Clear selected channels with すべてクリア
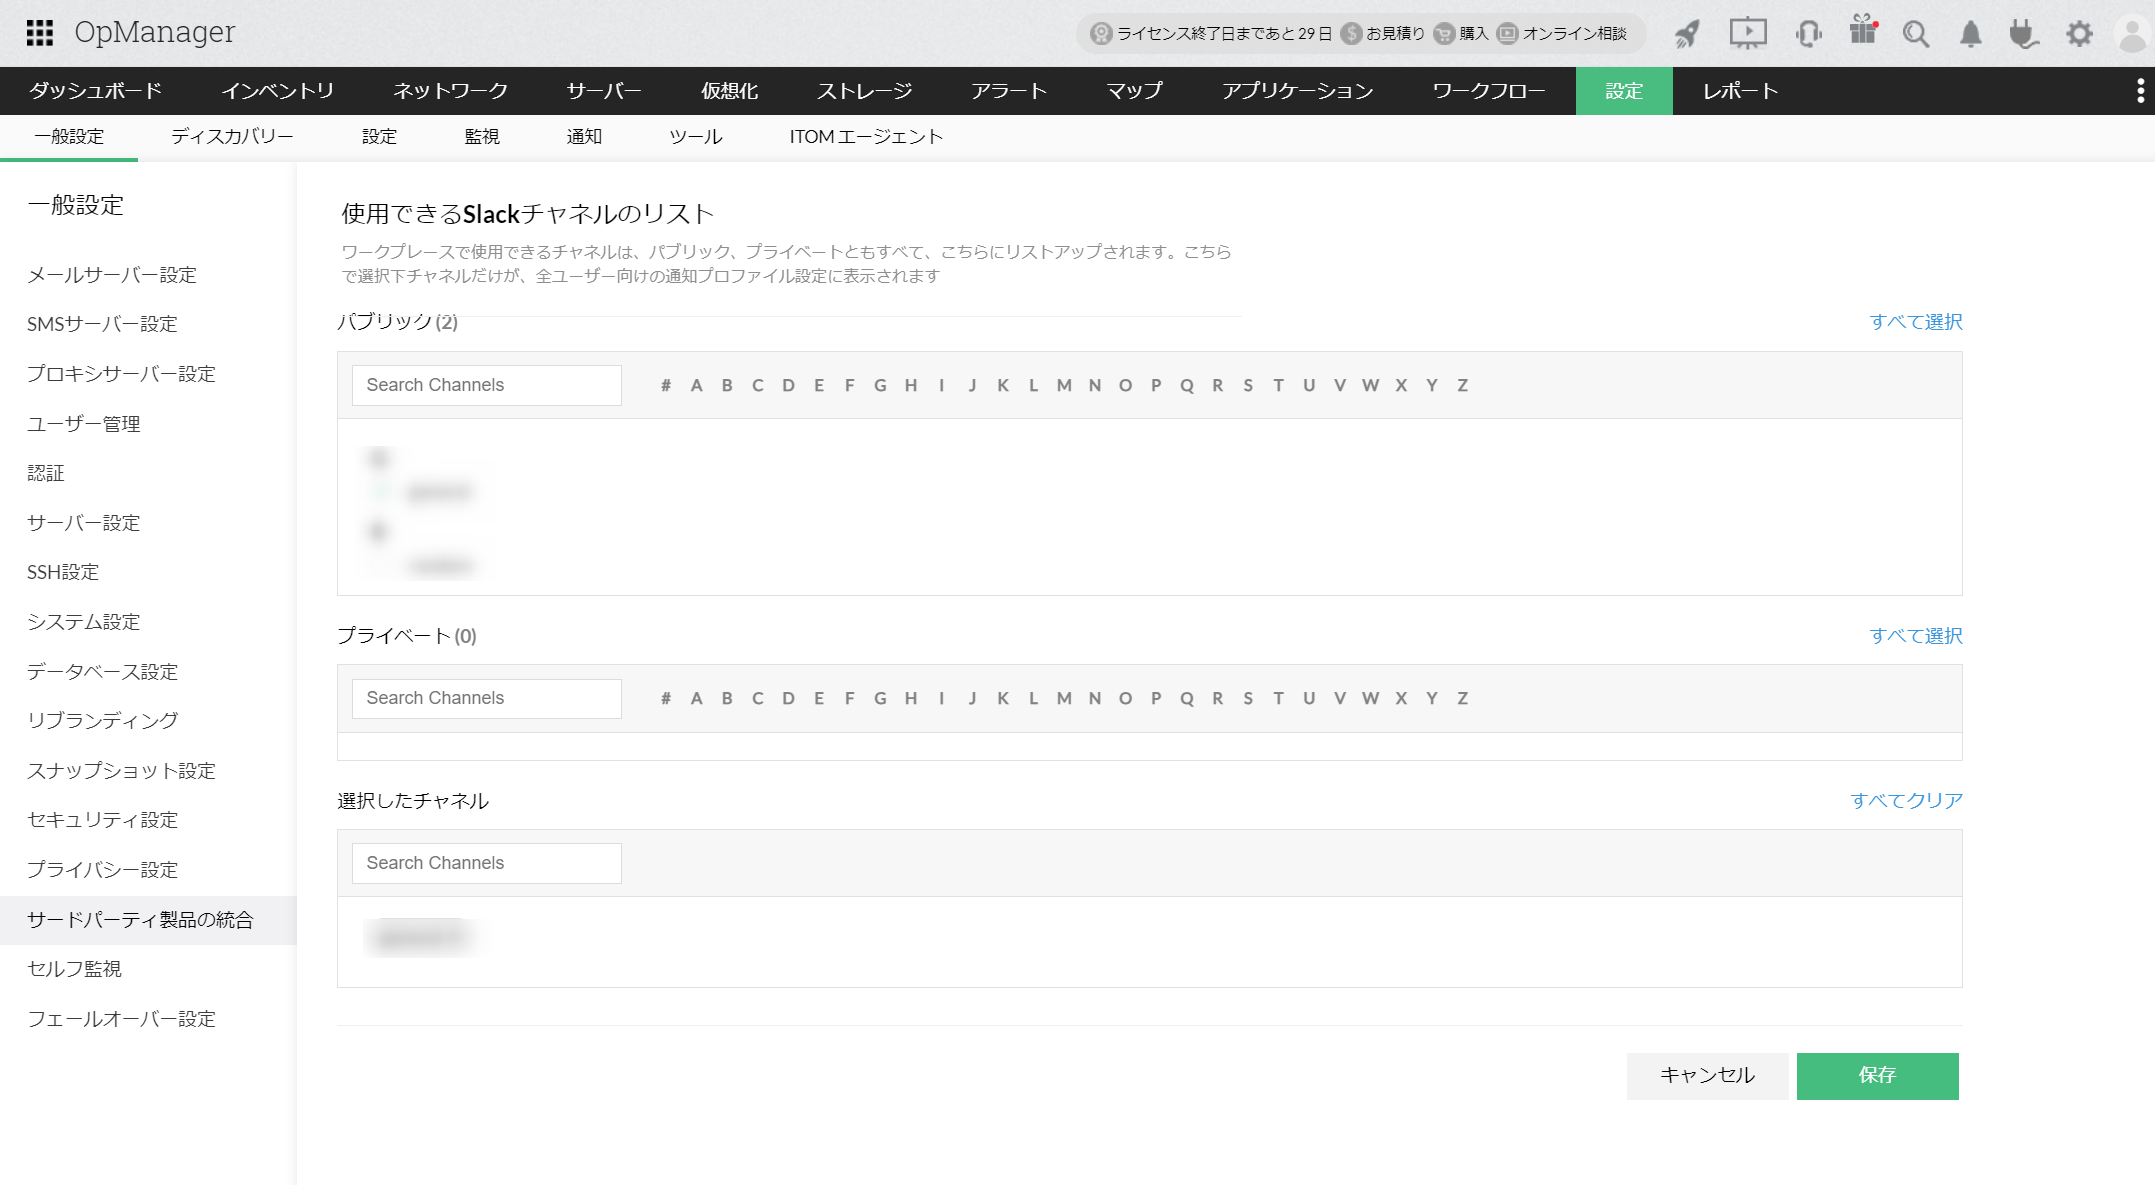 (x=1906, y=800)
